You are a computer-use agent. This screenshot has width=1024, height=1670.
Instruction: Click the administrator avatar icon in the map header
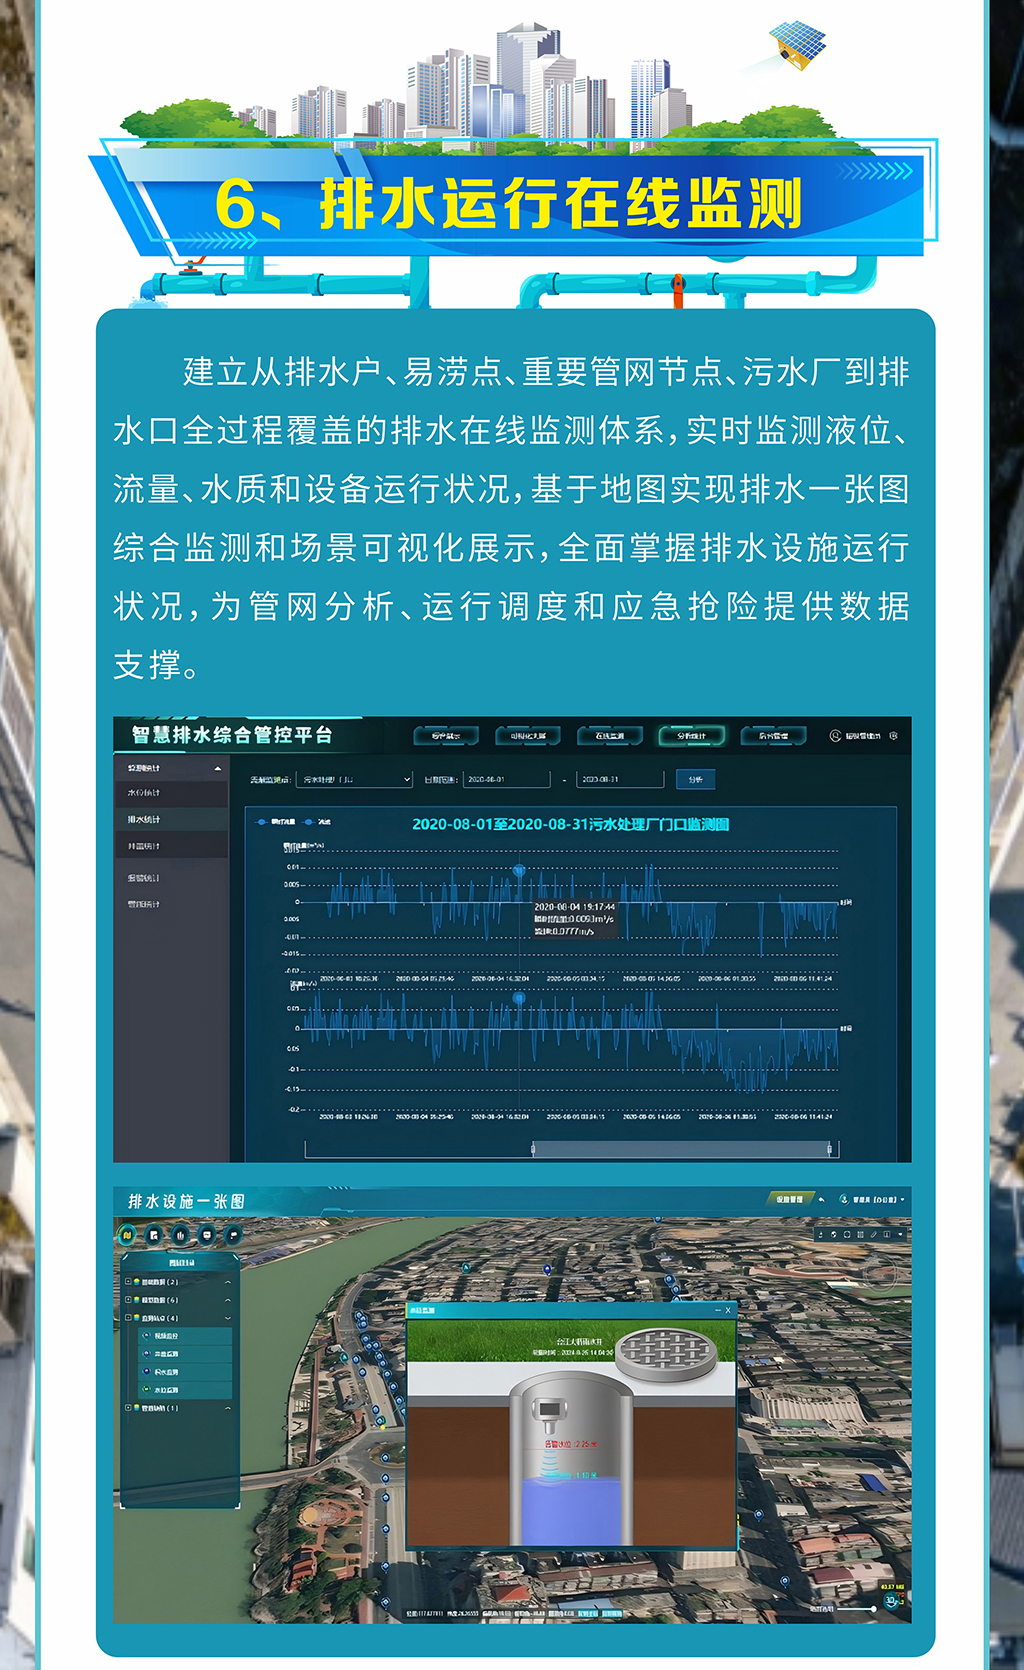(x=844, y=1199)
